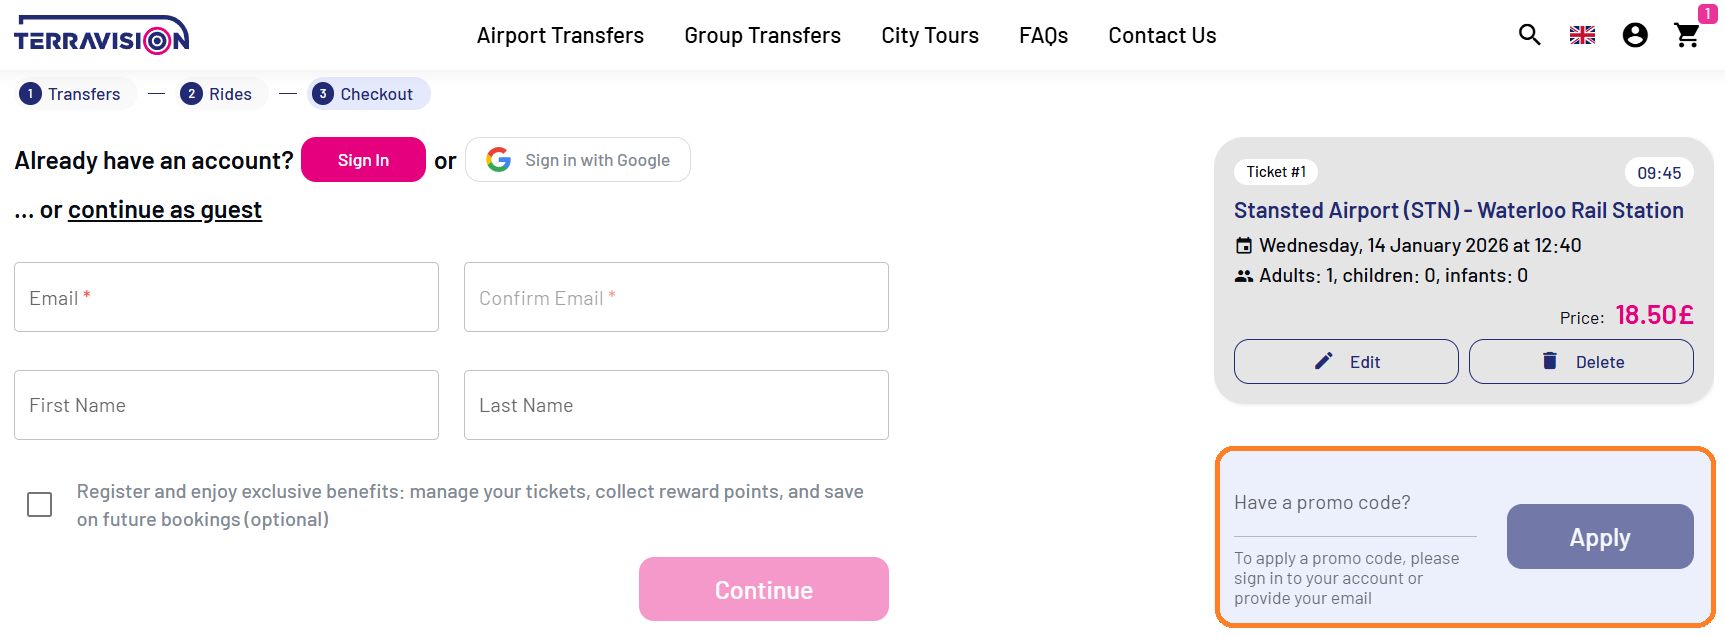
Task: Click the Google logo sign-in icon
Action: [499, 160]
